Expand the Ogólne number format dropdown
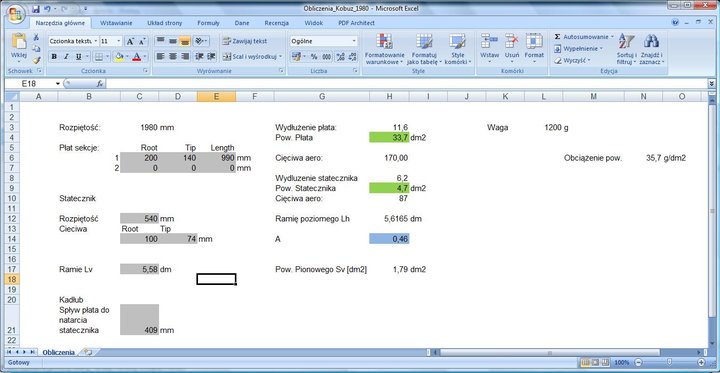The image size is (720, 373). point(354,41)
